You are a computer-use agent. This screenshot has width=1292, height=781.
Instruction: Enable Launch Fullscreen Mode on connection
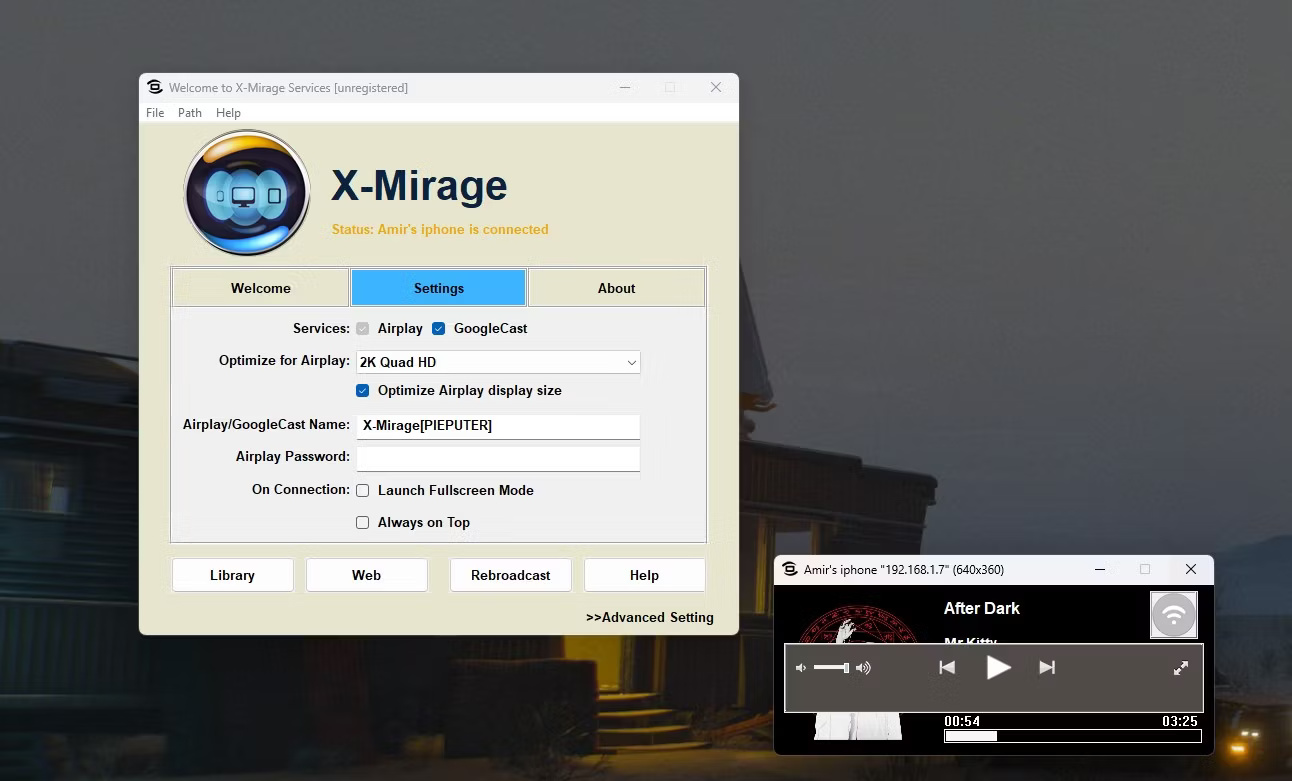(362, 490)
